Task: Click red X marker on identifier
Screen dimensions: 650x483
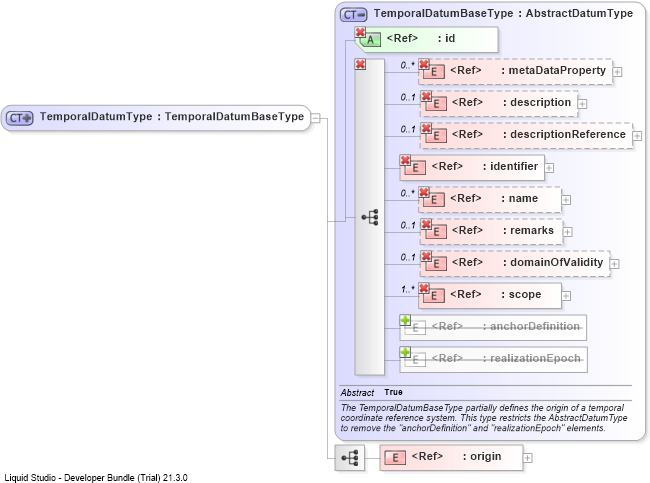Action: [405, 160]
